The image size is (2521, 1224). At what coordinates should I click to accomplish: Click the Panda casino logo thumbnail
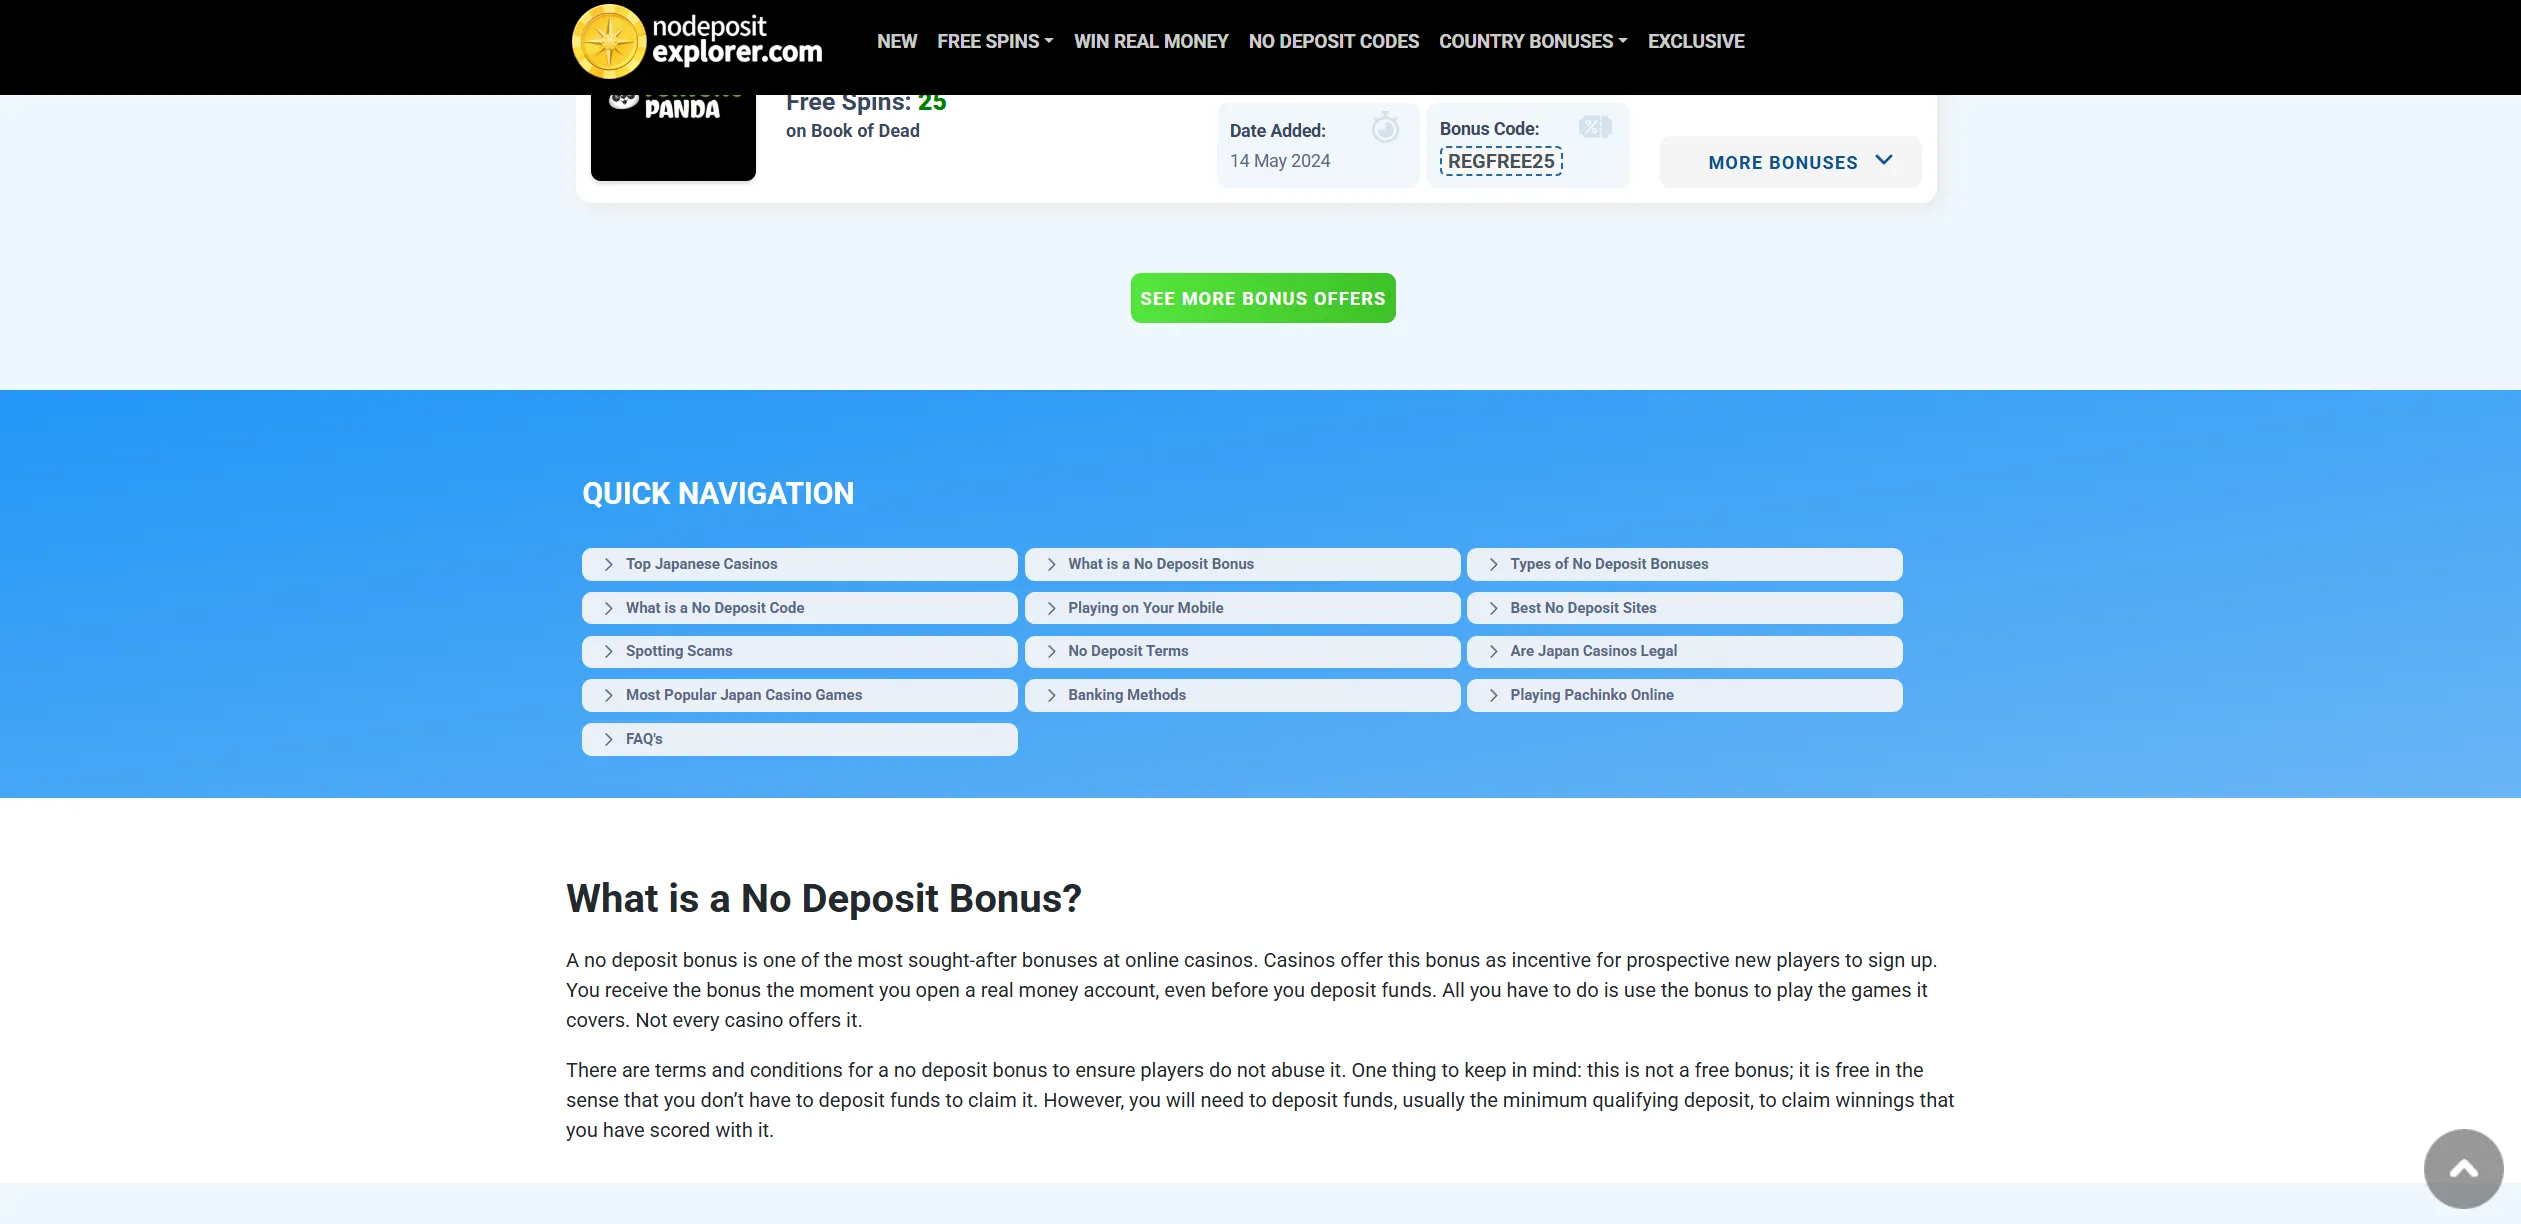coord(673,138)
